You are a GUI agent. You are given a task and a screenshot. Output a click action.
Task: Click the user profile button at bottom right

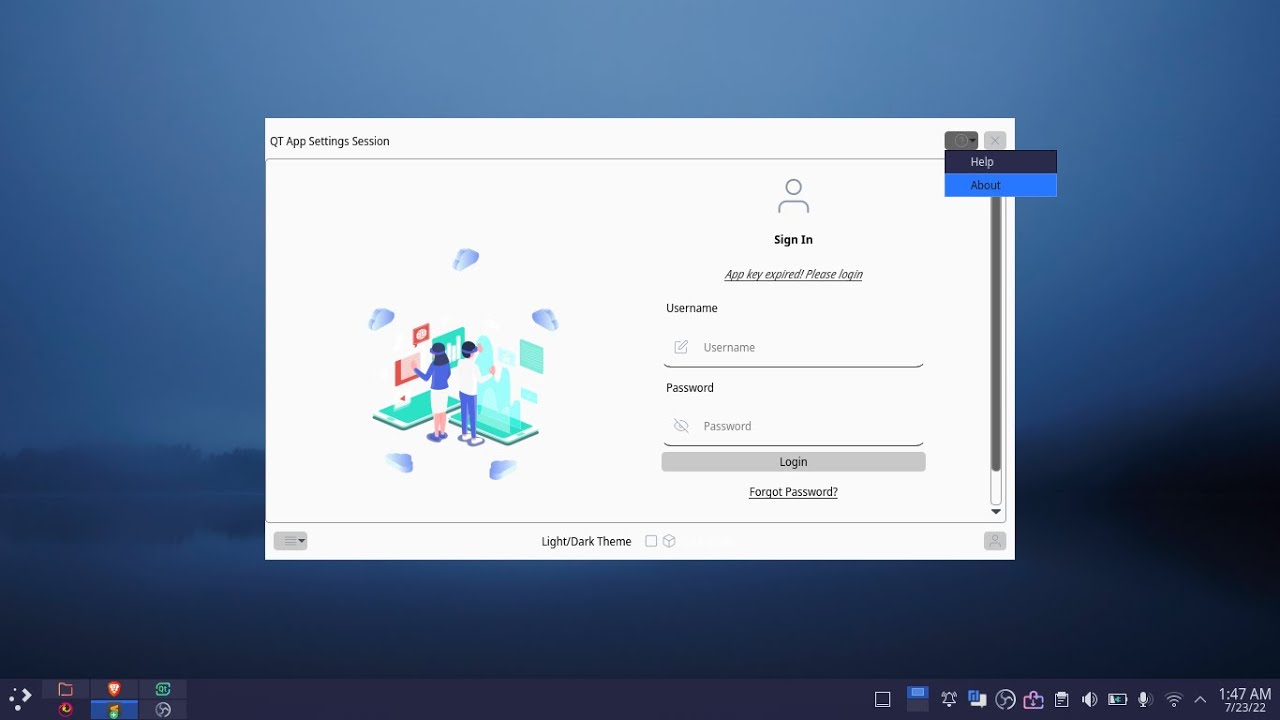click(x=994, y=541)
